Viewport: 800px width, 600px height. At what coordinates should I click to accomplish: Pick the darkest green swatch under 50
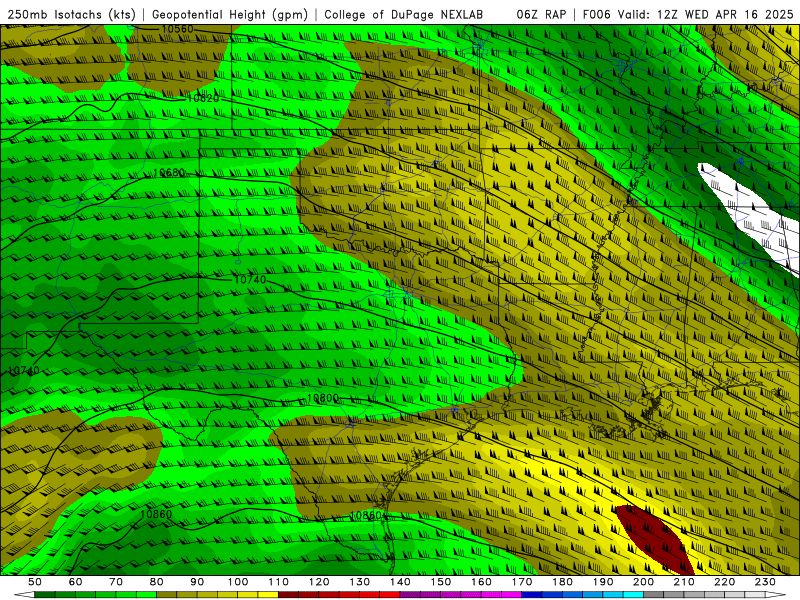click(x=45, y=595)
